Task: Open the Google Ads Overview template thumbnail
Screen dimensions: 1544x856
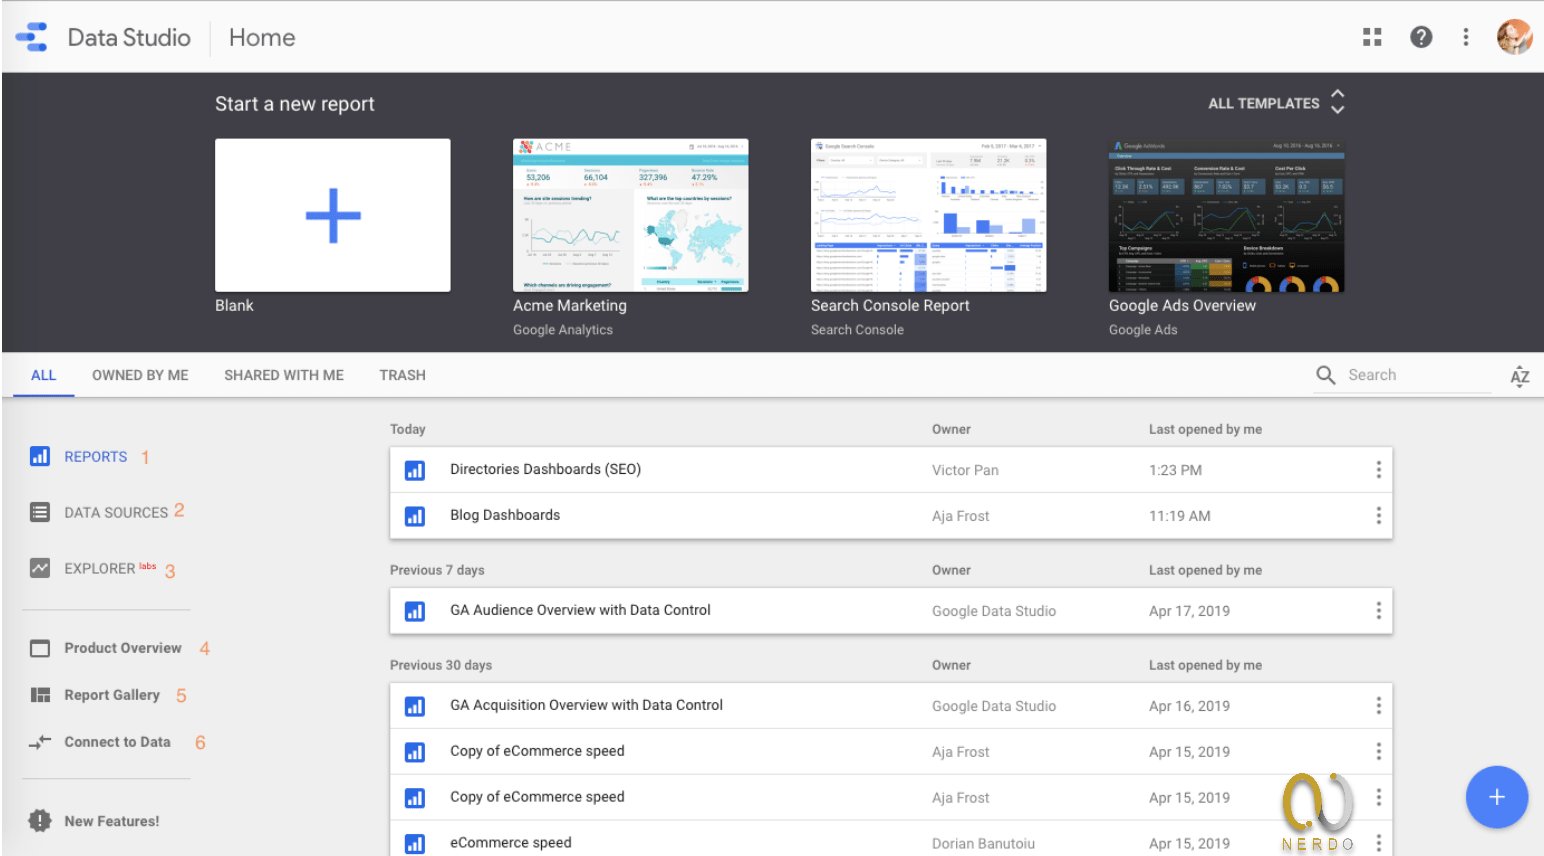Action: click(x=1226, y=215)
